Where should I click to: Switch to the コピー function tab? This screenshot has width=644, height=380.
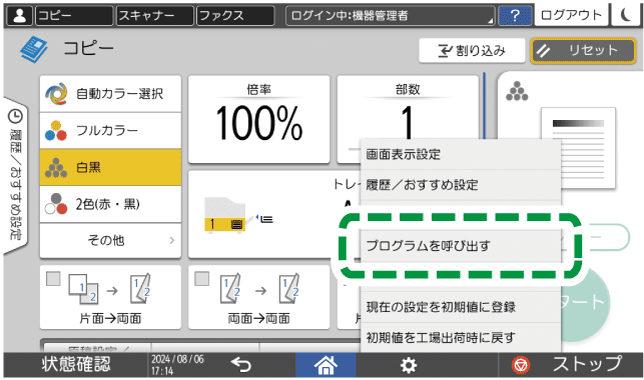[x=74, y=16]
